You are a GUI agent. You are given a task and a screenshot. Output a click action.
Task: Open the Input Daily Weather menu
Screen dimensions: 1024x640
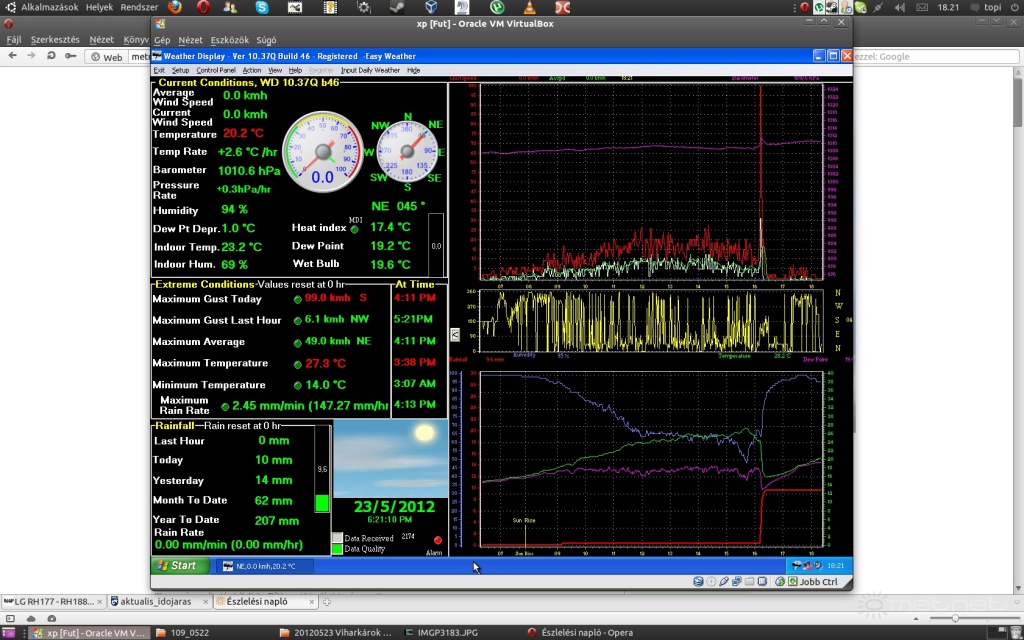coord(370,71)
